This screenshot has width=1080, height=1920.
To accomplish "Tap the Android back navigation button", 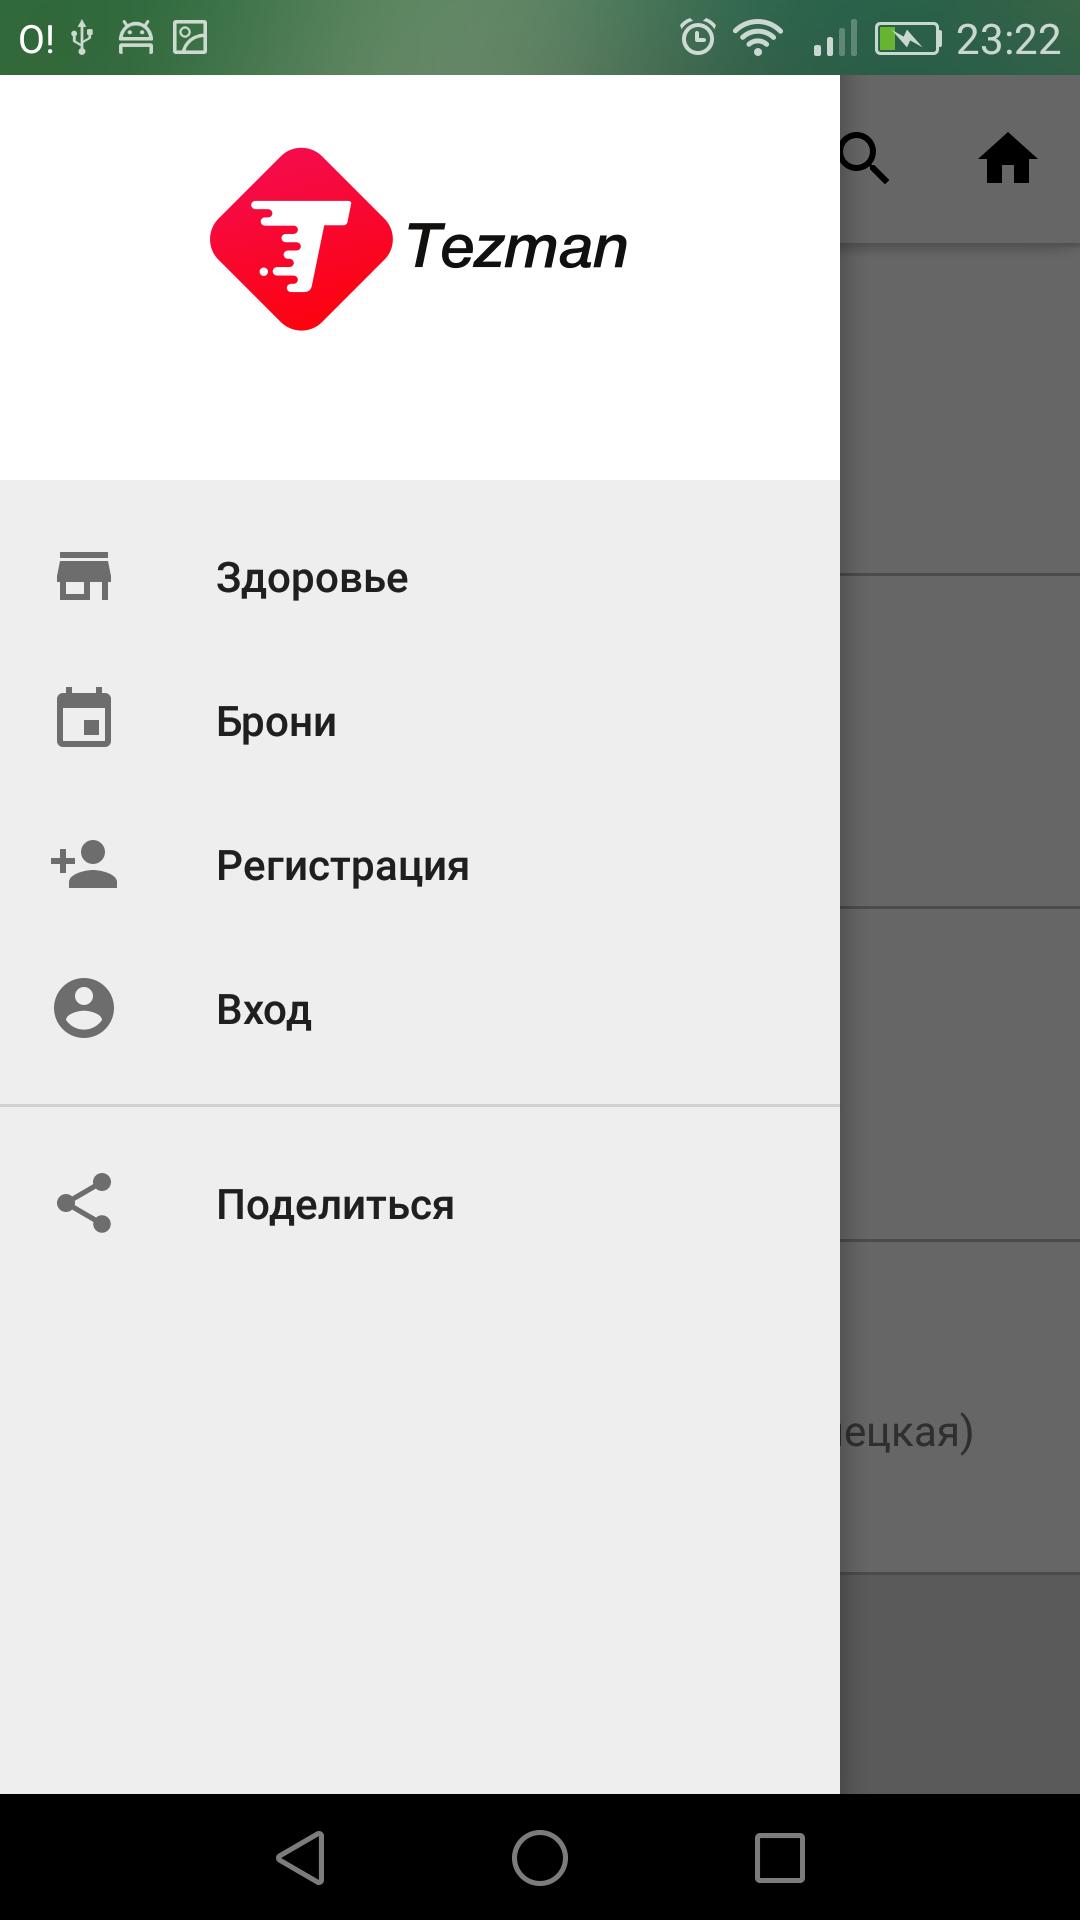I will [300, 1858].
